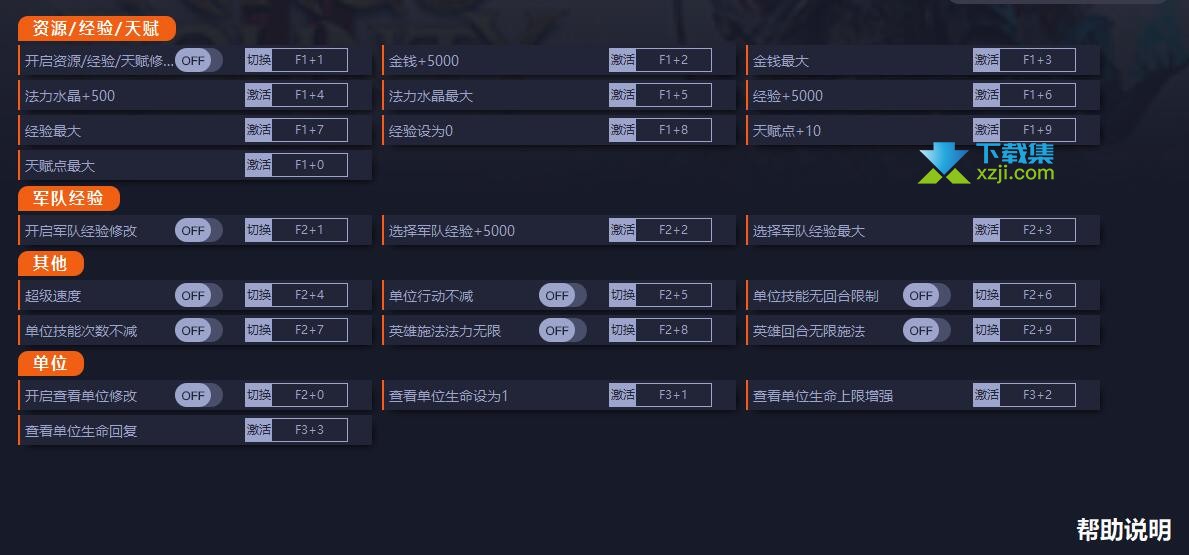The image size is (1189, 555).
Task: Enable 英雄施法法力无限 toggle
Action: click(563, 331)
